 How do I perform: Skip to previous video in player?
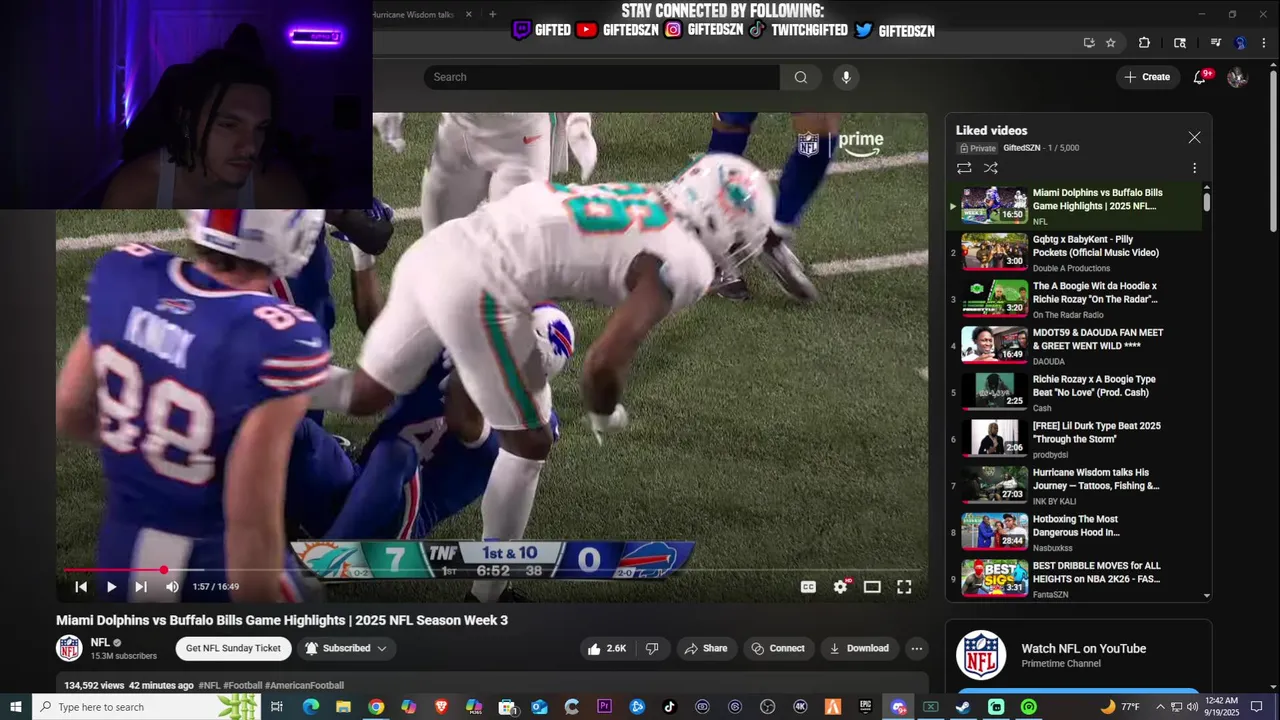81,587
